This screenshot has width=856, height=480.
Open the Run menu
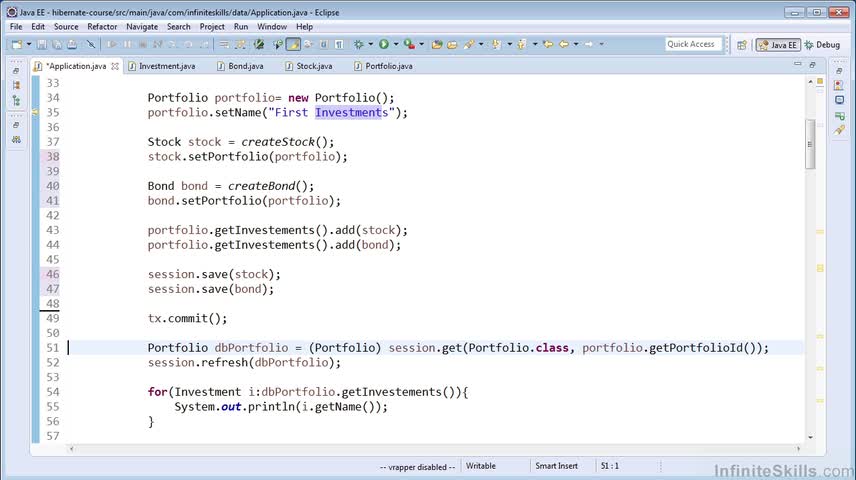[241, 26]
